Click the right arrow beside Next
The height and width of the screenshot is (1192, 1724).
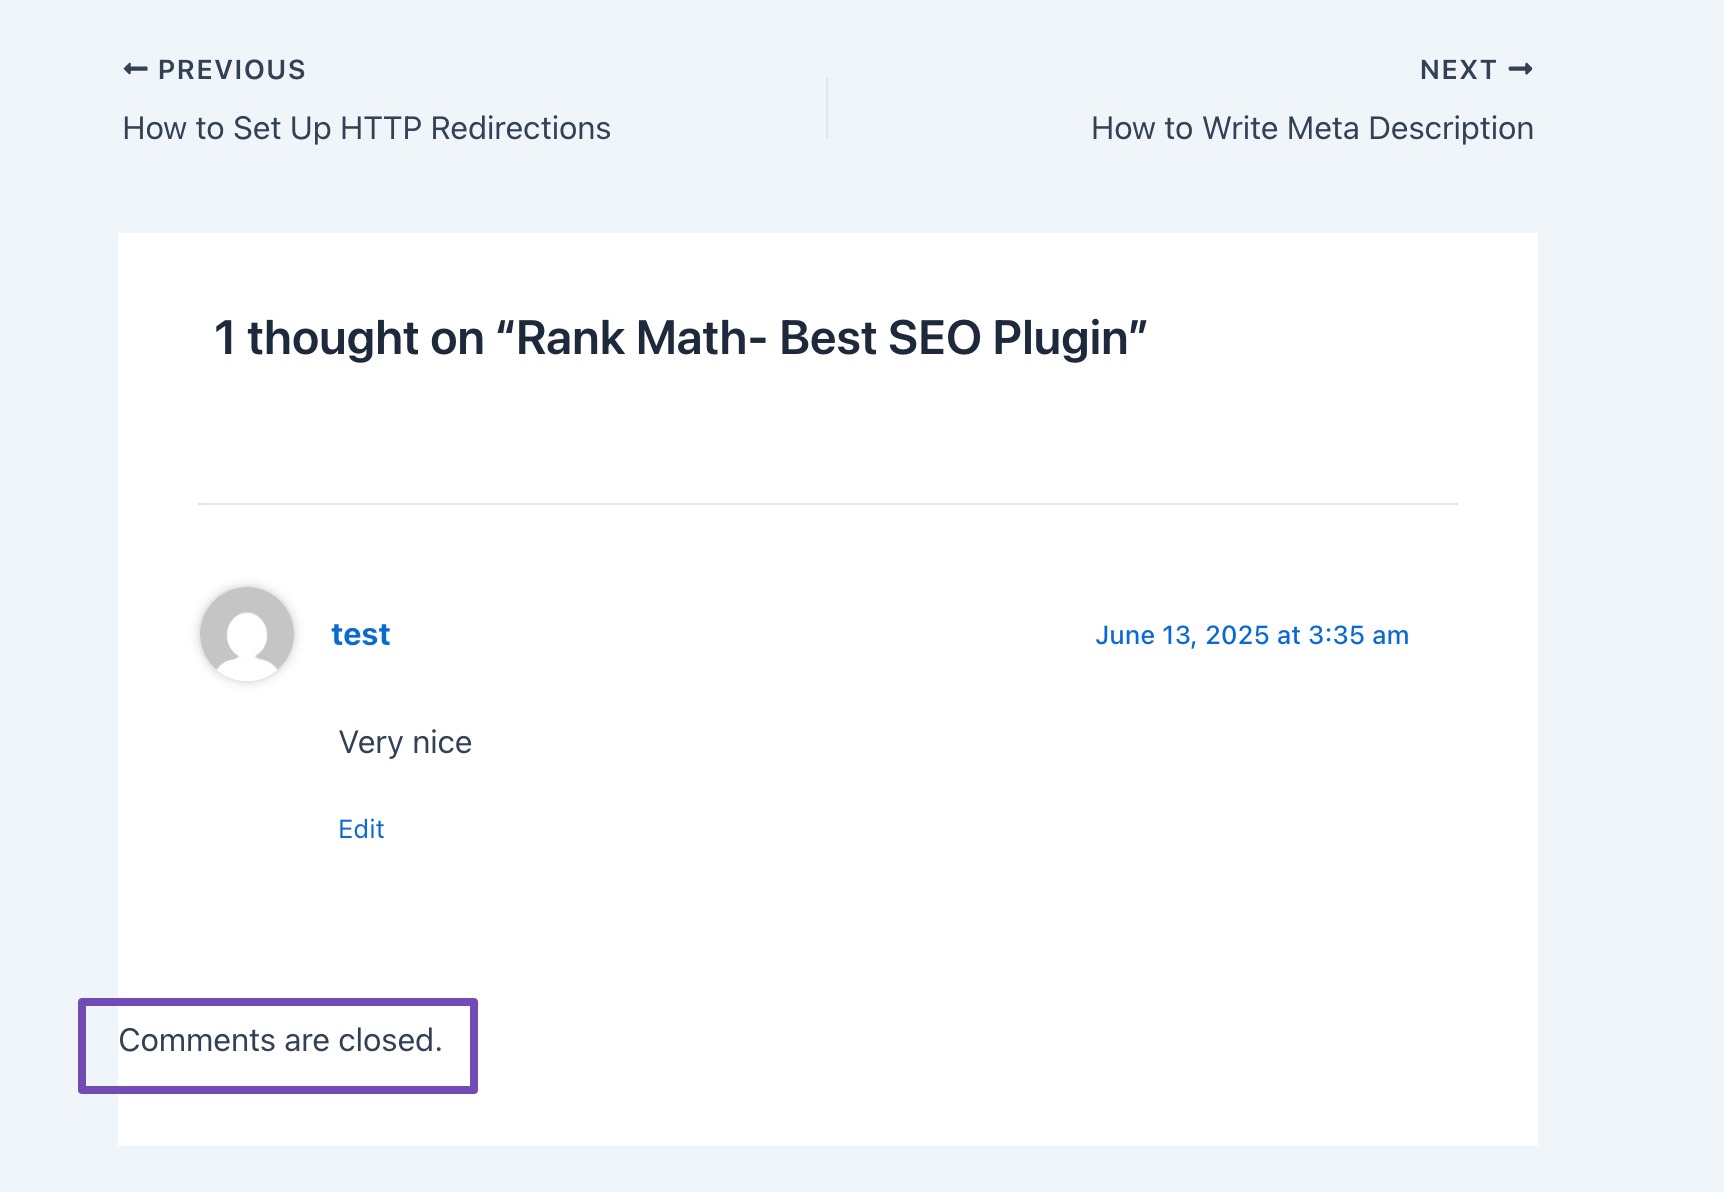pos(1521,69)
